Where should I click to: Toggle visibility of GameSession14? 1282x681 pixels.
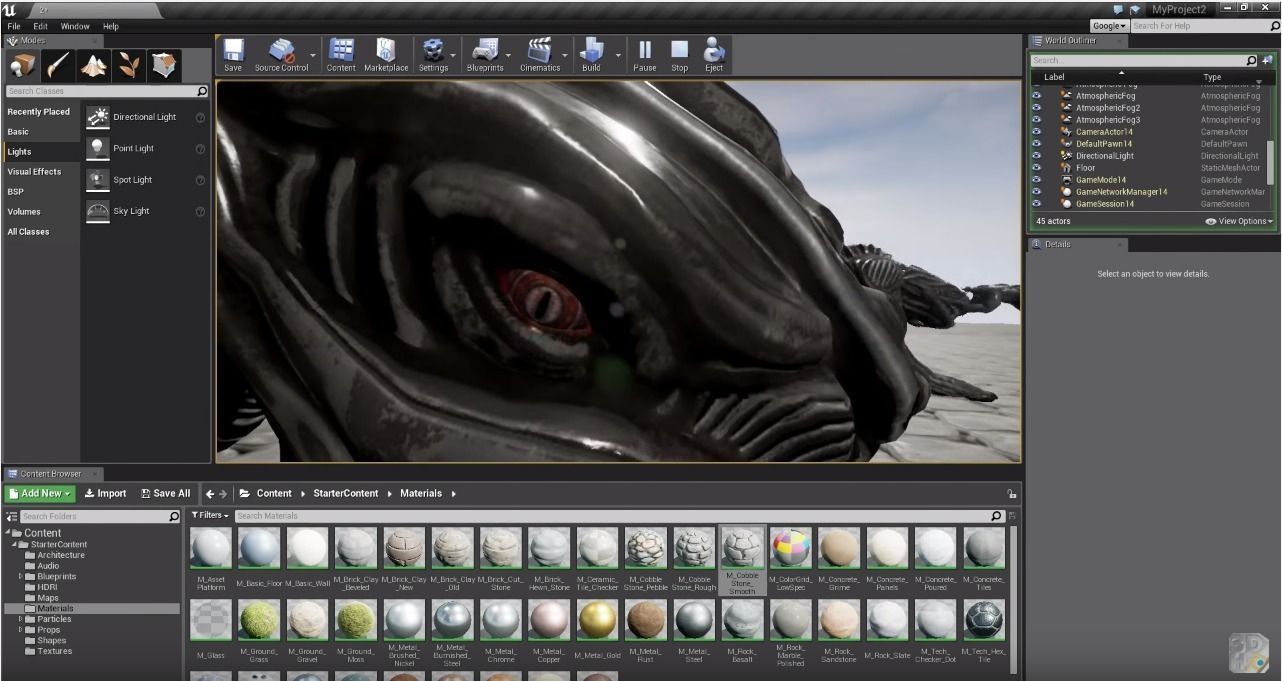[1036, 204]
